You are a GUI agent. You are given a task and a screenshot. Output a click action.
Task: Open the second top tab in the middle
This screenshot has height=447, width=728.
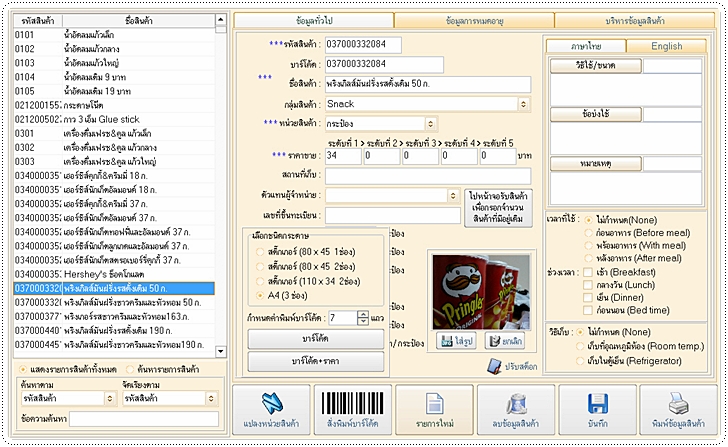(x=474, y=21)
